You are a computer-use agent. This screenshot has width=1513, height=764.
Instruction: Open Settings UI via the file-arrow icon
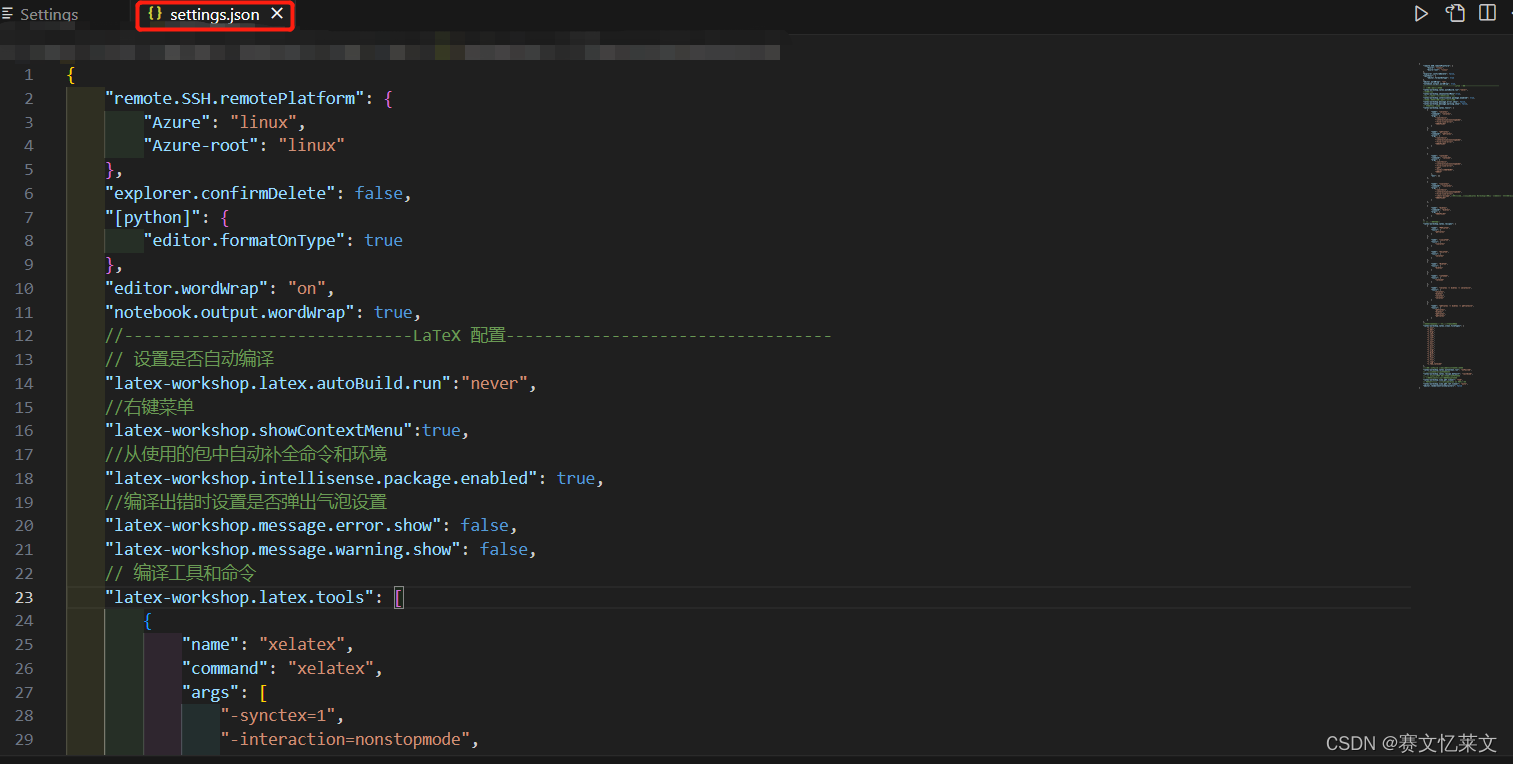click(x=1455, y=14)
